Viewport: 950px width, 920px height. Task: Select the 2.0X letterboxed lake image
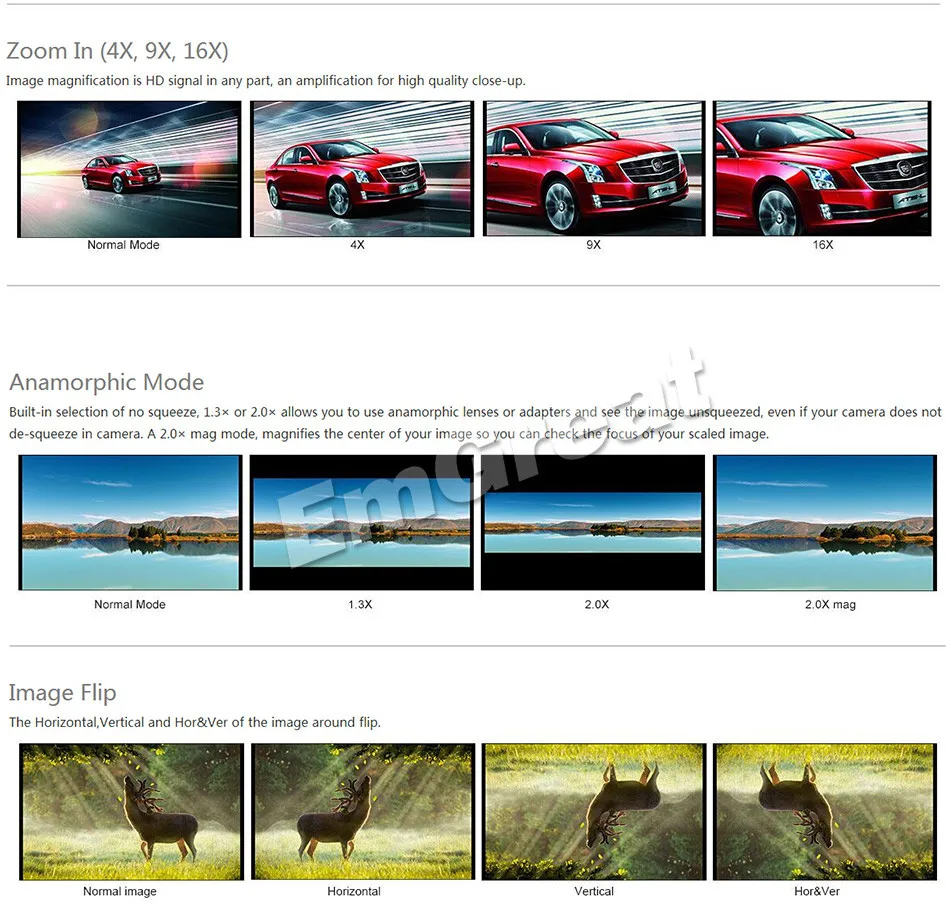[x=593, y=522]
